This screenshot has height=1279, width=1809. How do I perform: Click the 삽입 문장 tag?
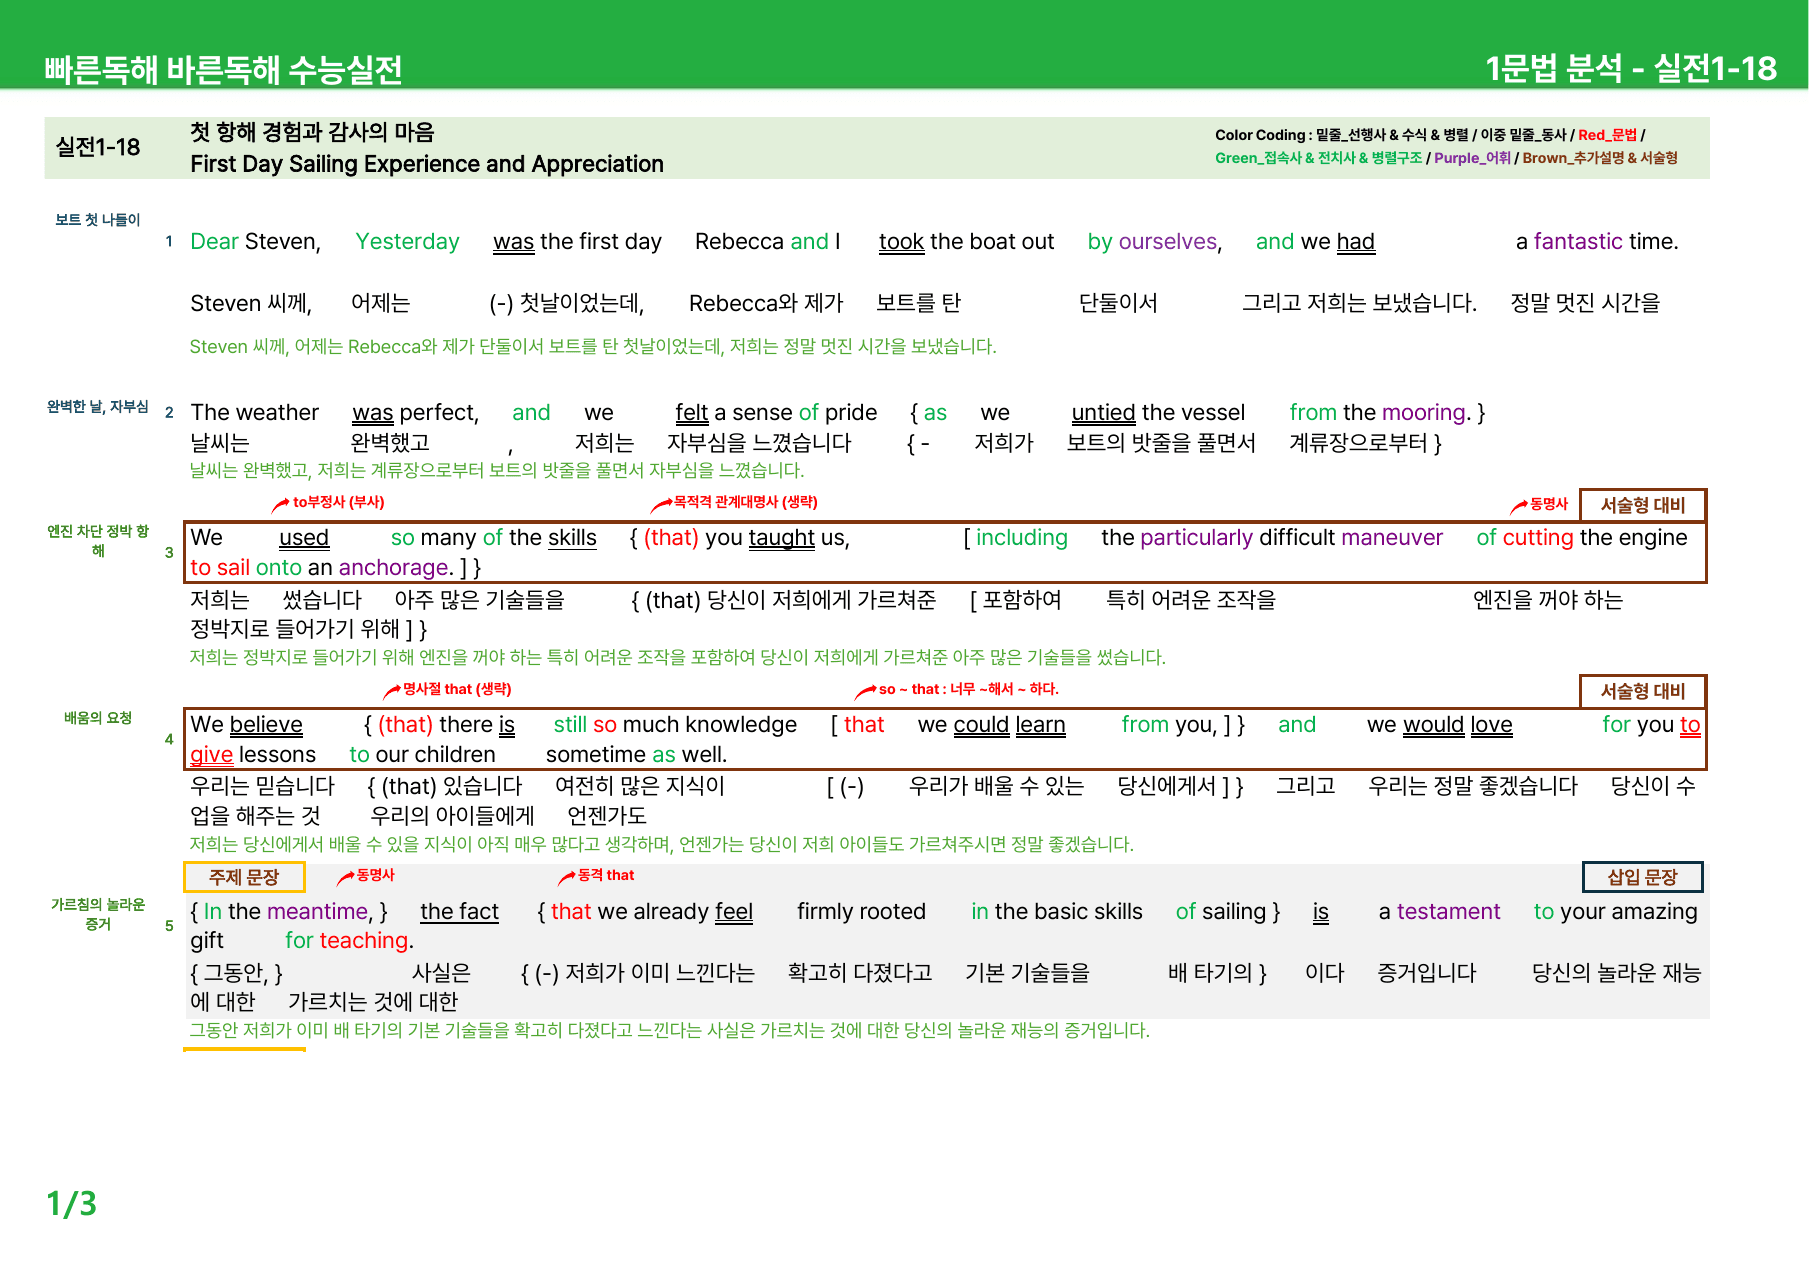[1642, 877]
